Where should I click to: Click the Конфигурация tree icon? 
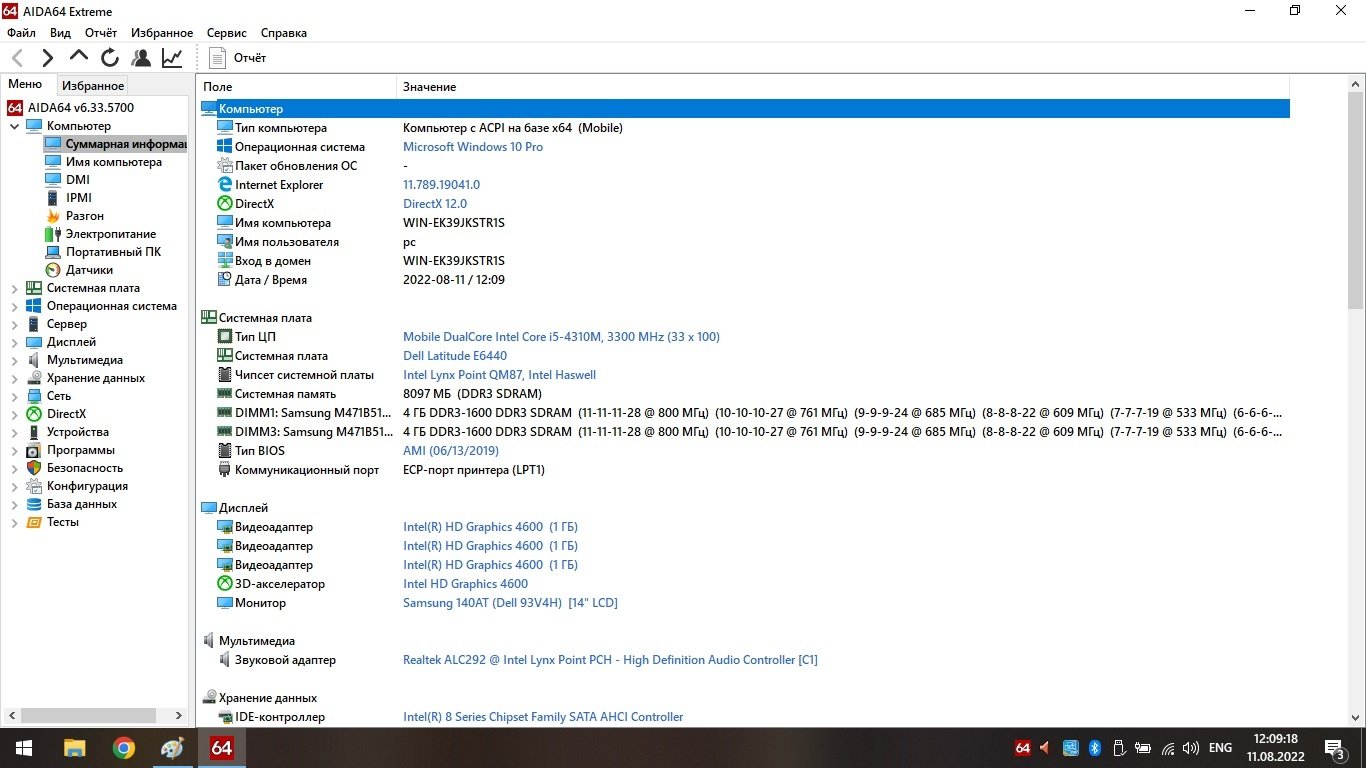34,486
